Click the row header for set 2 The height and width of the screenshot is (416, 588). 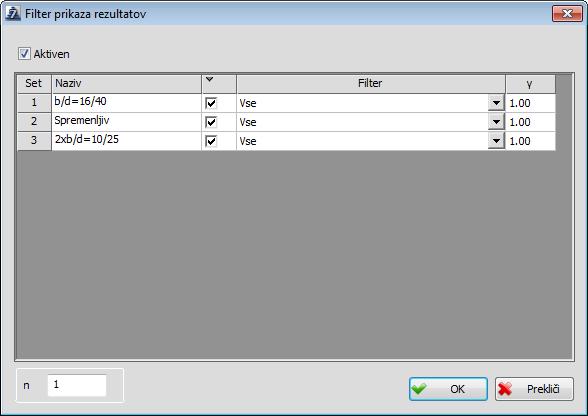[x=34, y=122]
